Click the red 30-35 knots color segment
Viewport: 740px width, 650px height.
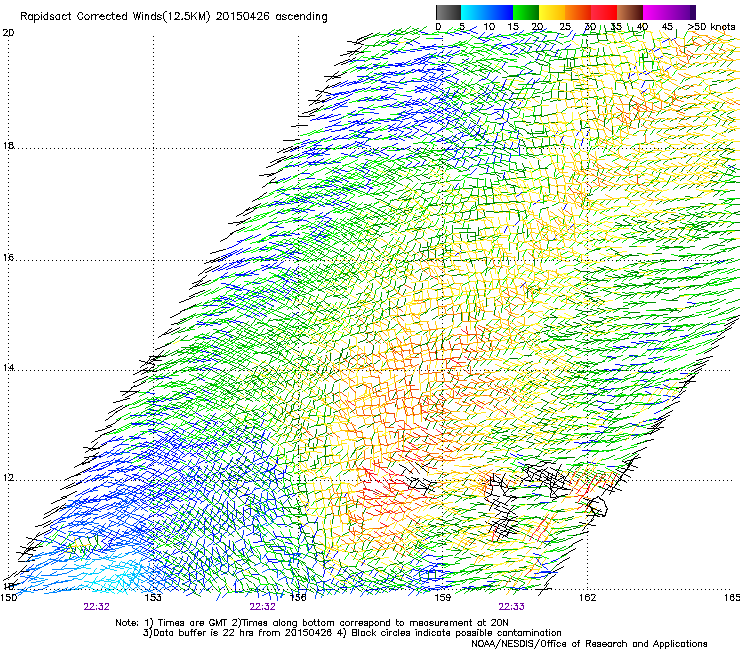click(x=604, y=12)
